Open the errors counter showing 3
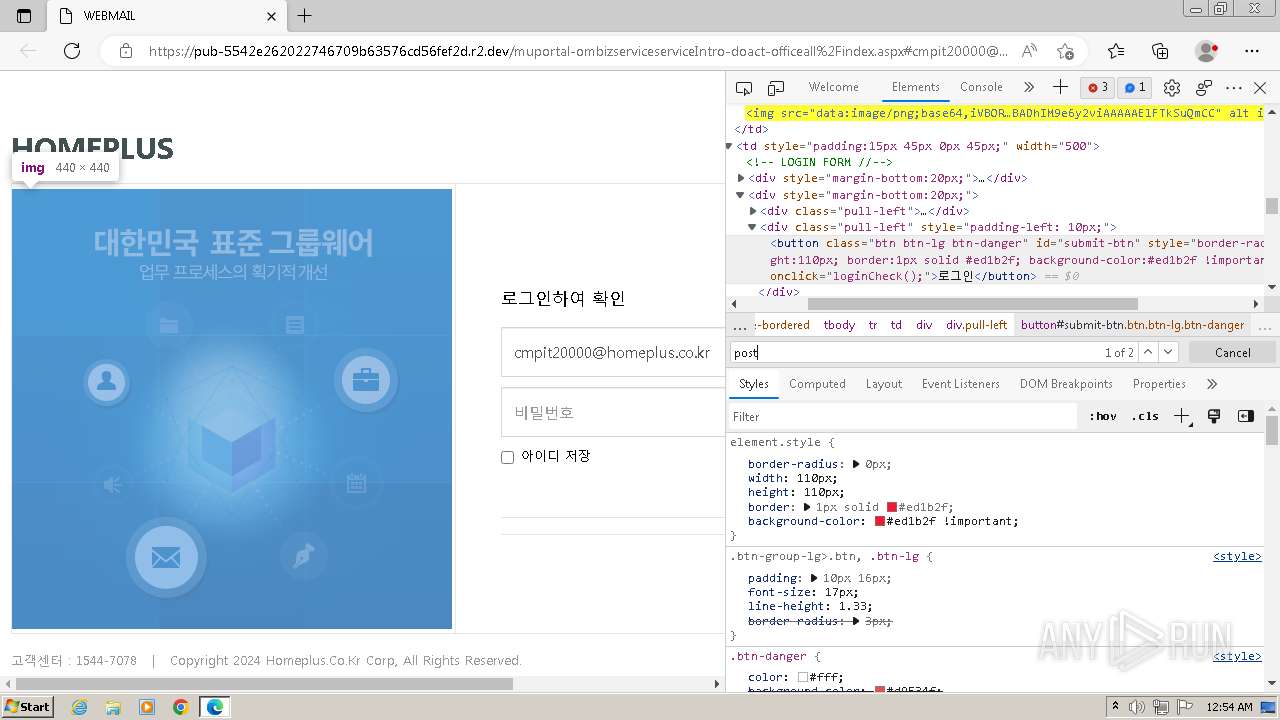 (1098, 87)
